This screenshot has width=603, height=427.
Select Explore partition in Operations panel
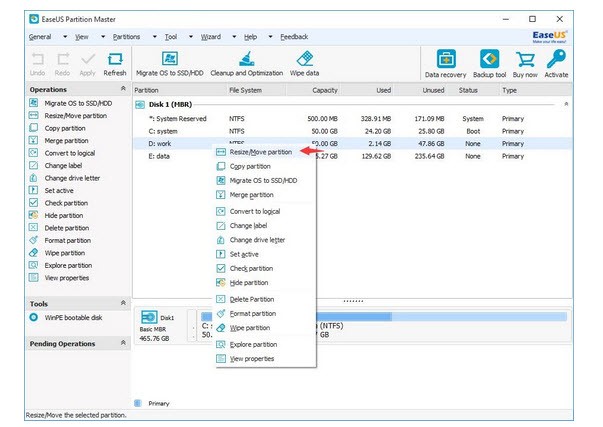click(60, 265)
